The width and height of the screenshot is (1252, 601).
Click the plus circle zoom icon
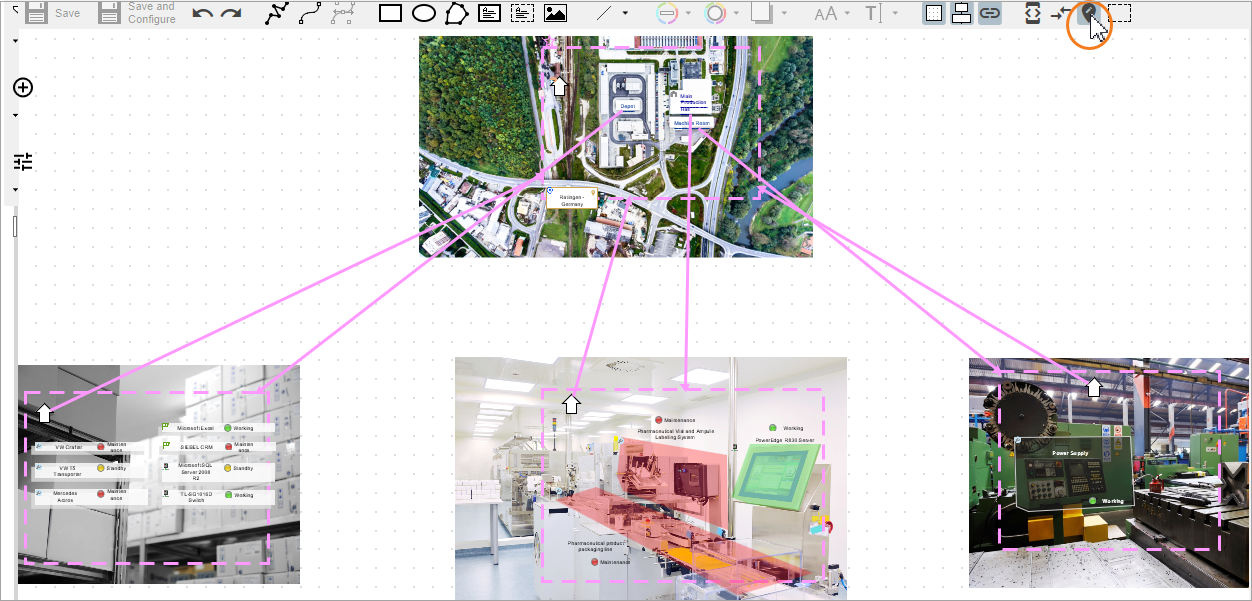(23, 87)
